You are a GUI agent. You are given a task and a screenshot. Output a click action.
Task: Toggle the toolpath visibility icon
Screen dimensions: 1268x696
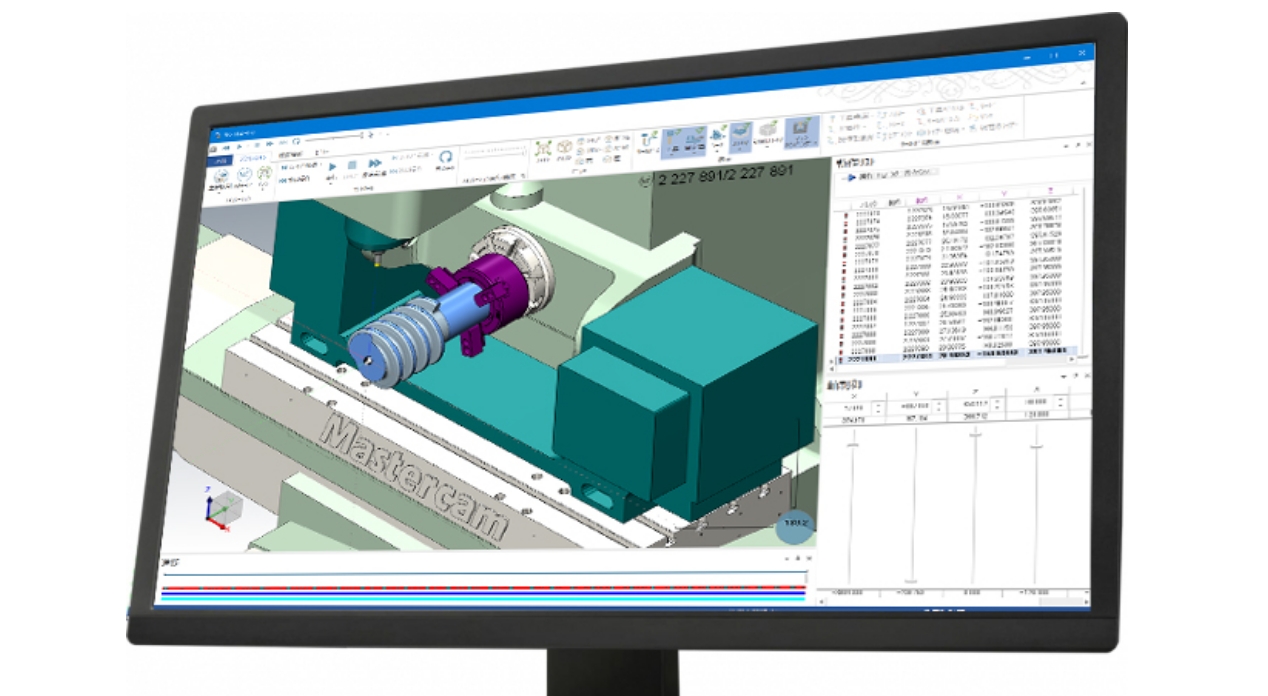point(647,138)
